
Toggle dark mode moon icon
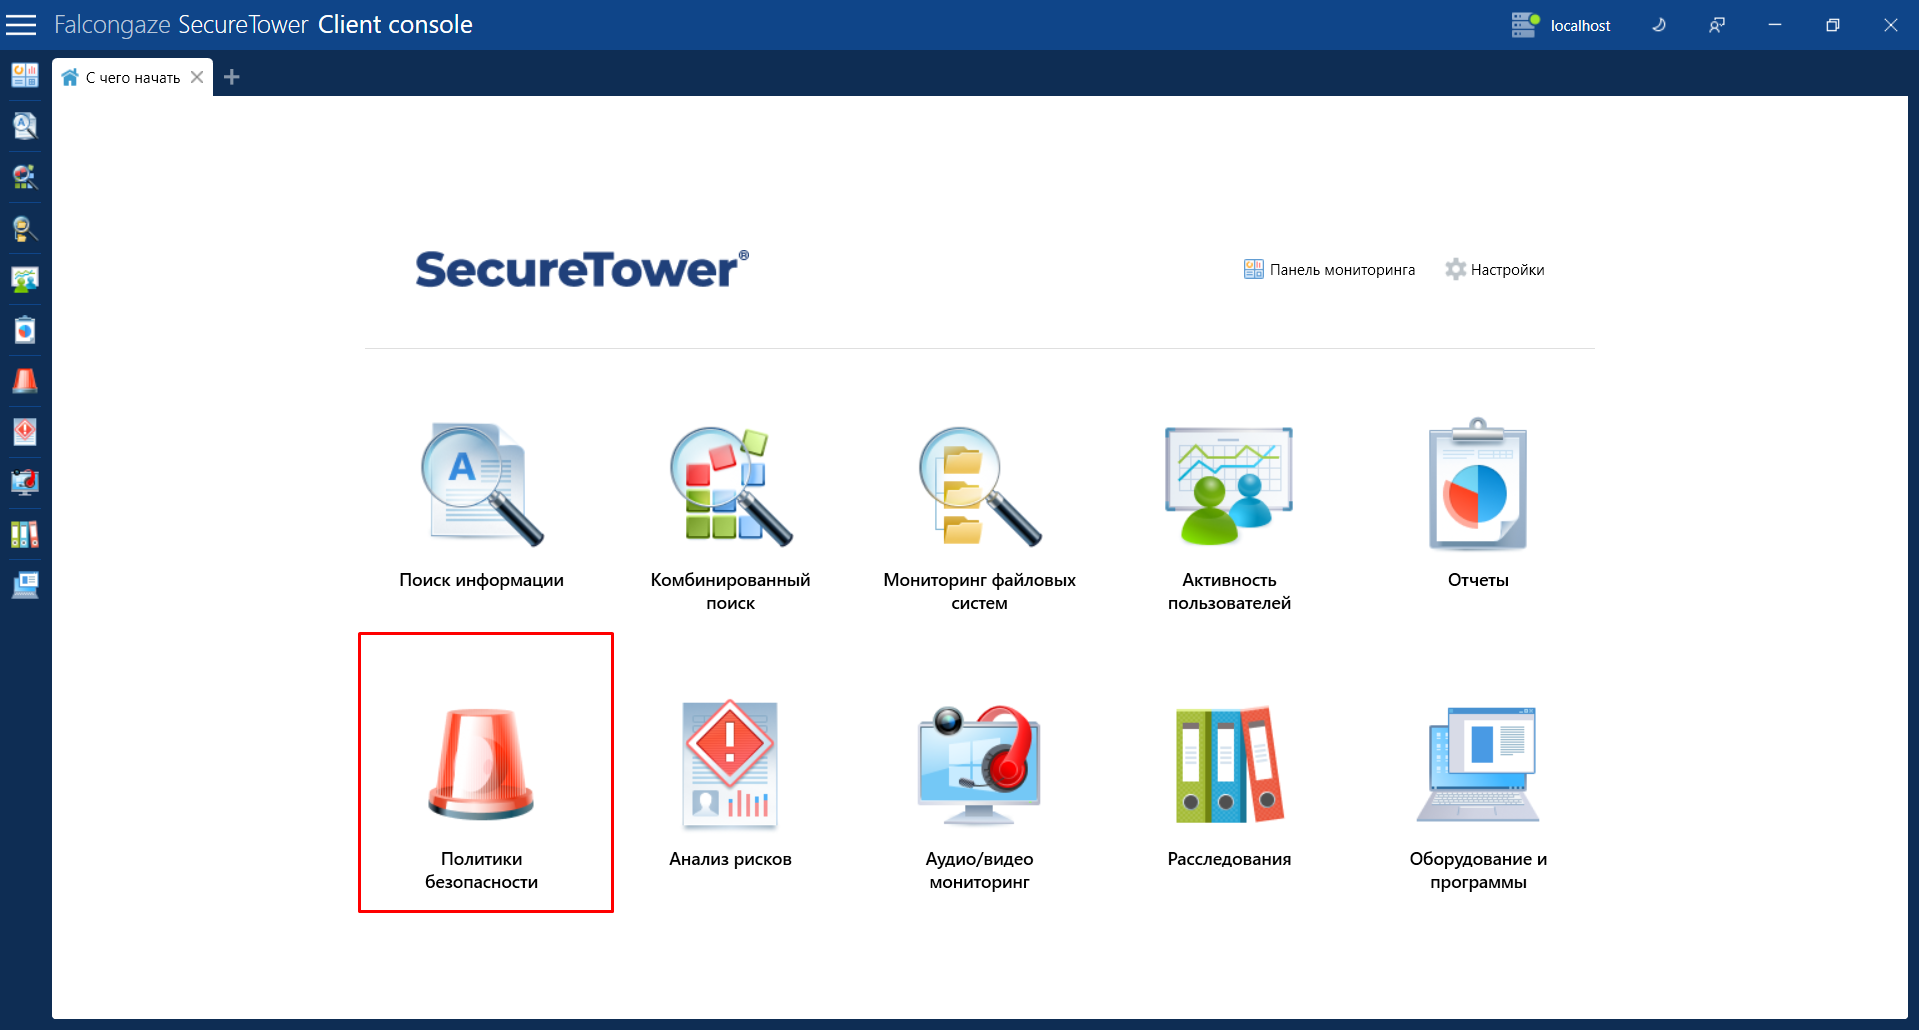click(1659, 25)
